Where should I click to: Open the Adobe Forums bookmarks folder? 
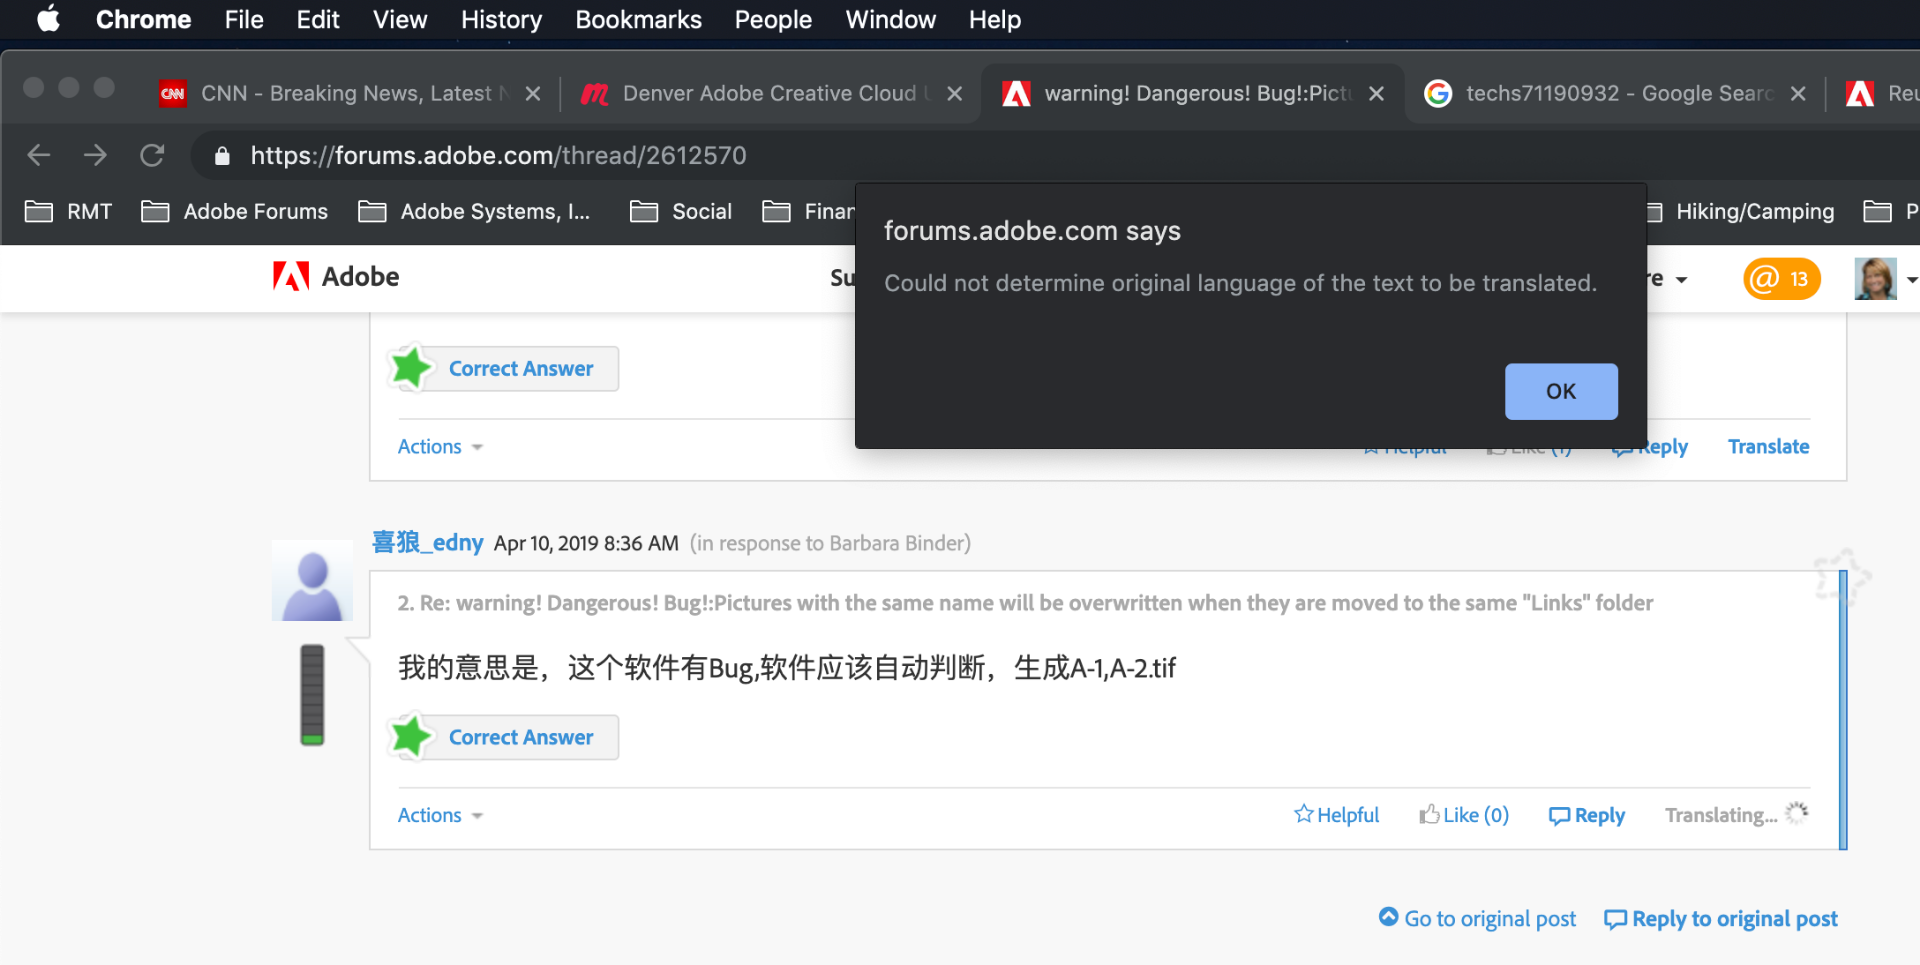(235, 211)
